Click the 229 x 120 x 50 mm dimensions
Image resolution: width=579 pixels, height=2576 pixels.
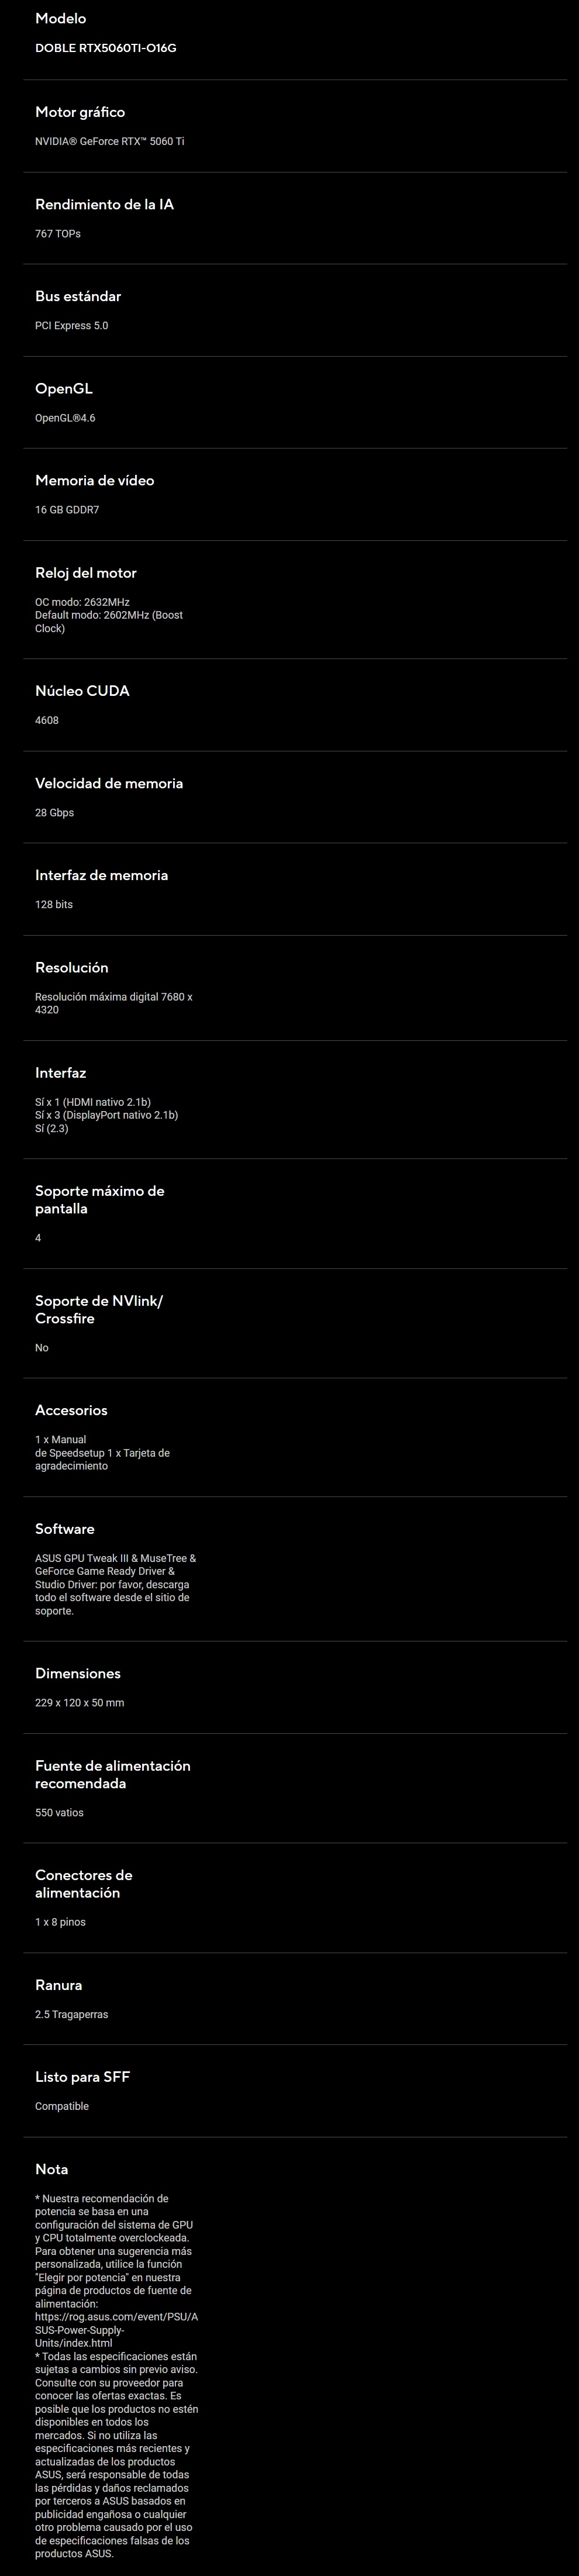pyautogui.click(x=79, y=1702)
